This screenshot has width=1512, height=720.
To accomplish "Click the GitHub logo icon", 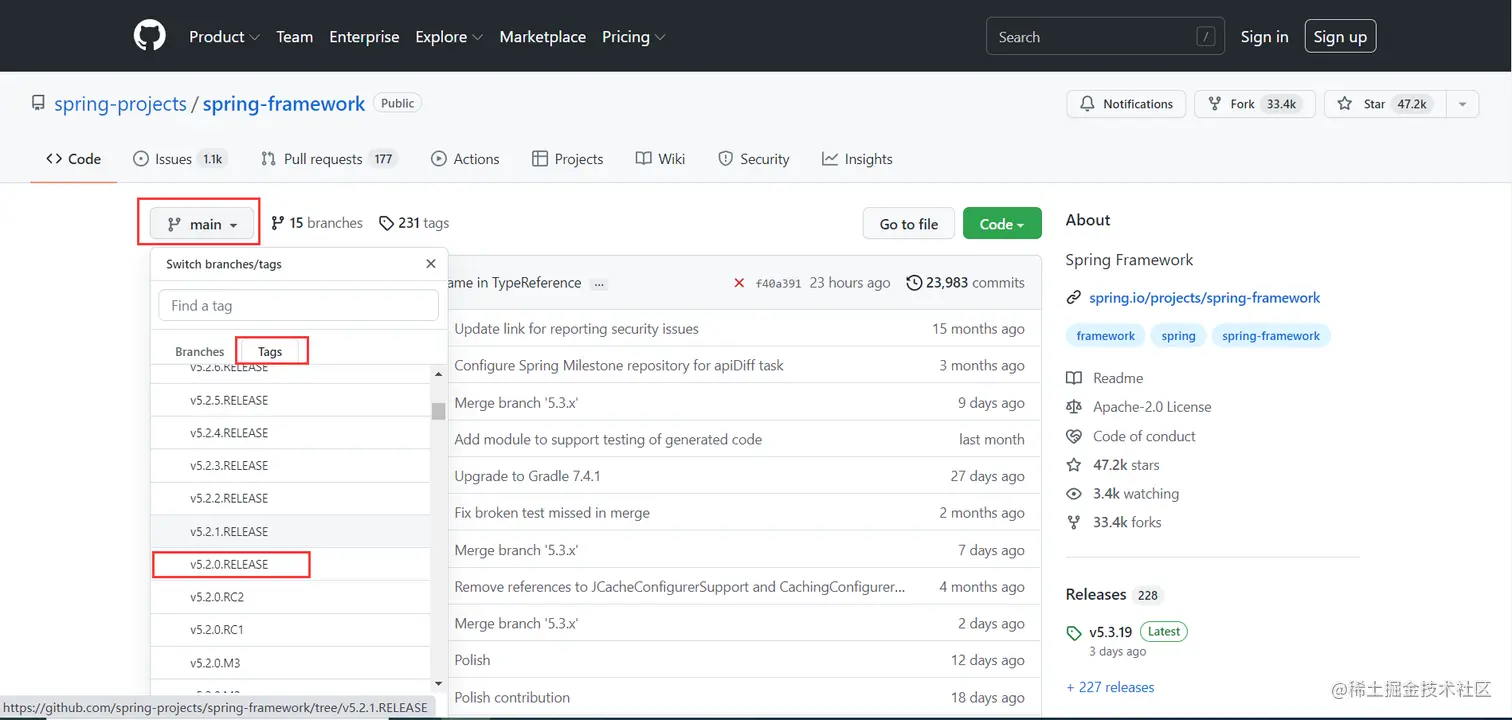I will pos(150,36).
